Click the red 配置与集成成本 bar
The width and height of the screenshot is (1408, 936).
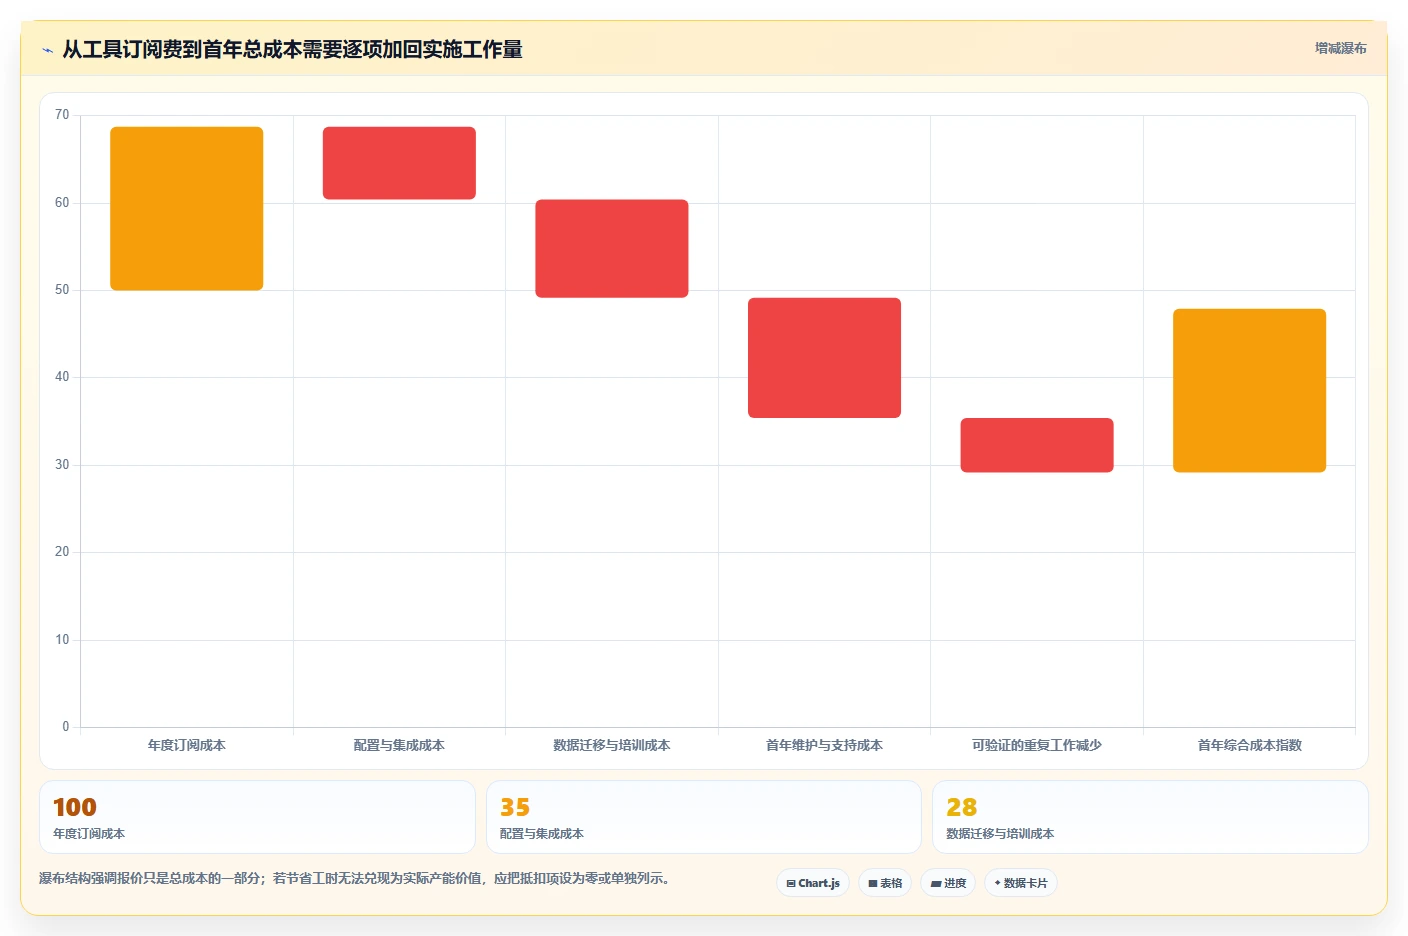pyautogui.click(x=399, y=163)
